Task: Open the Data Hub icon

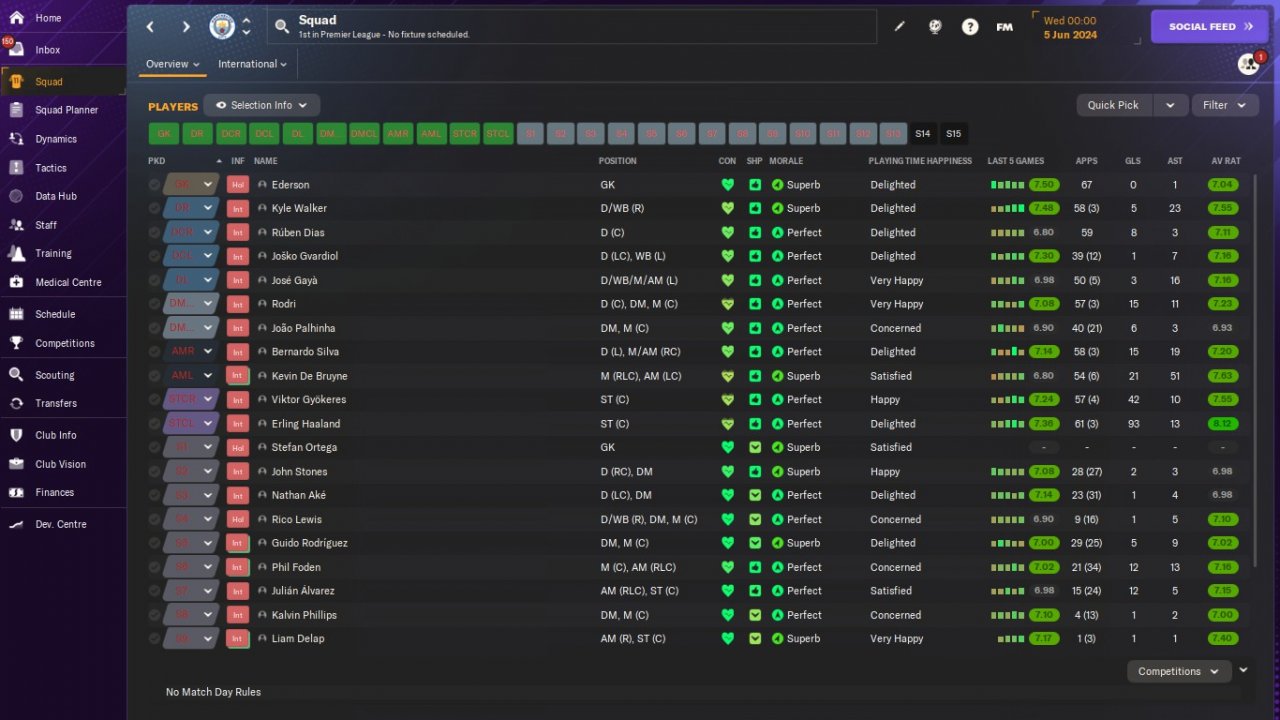Action: point(16,196)
